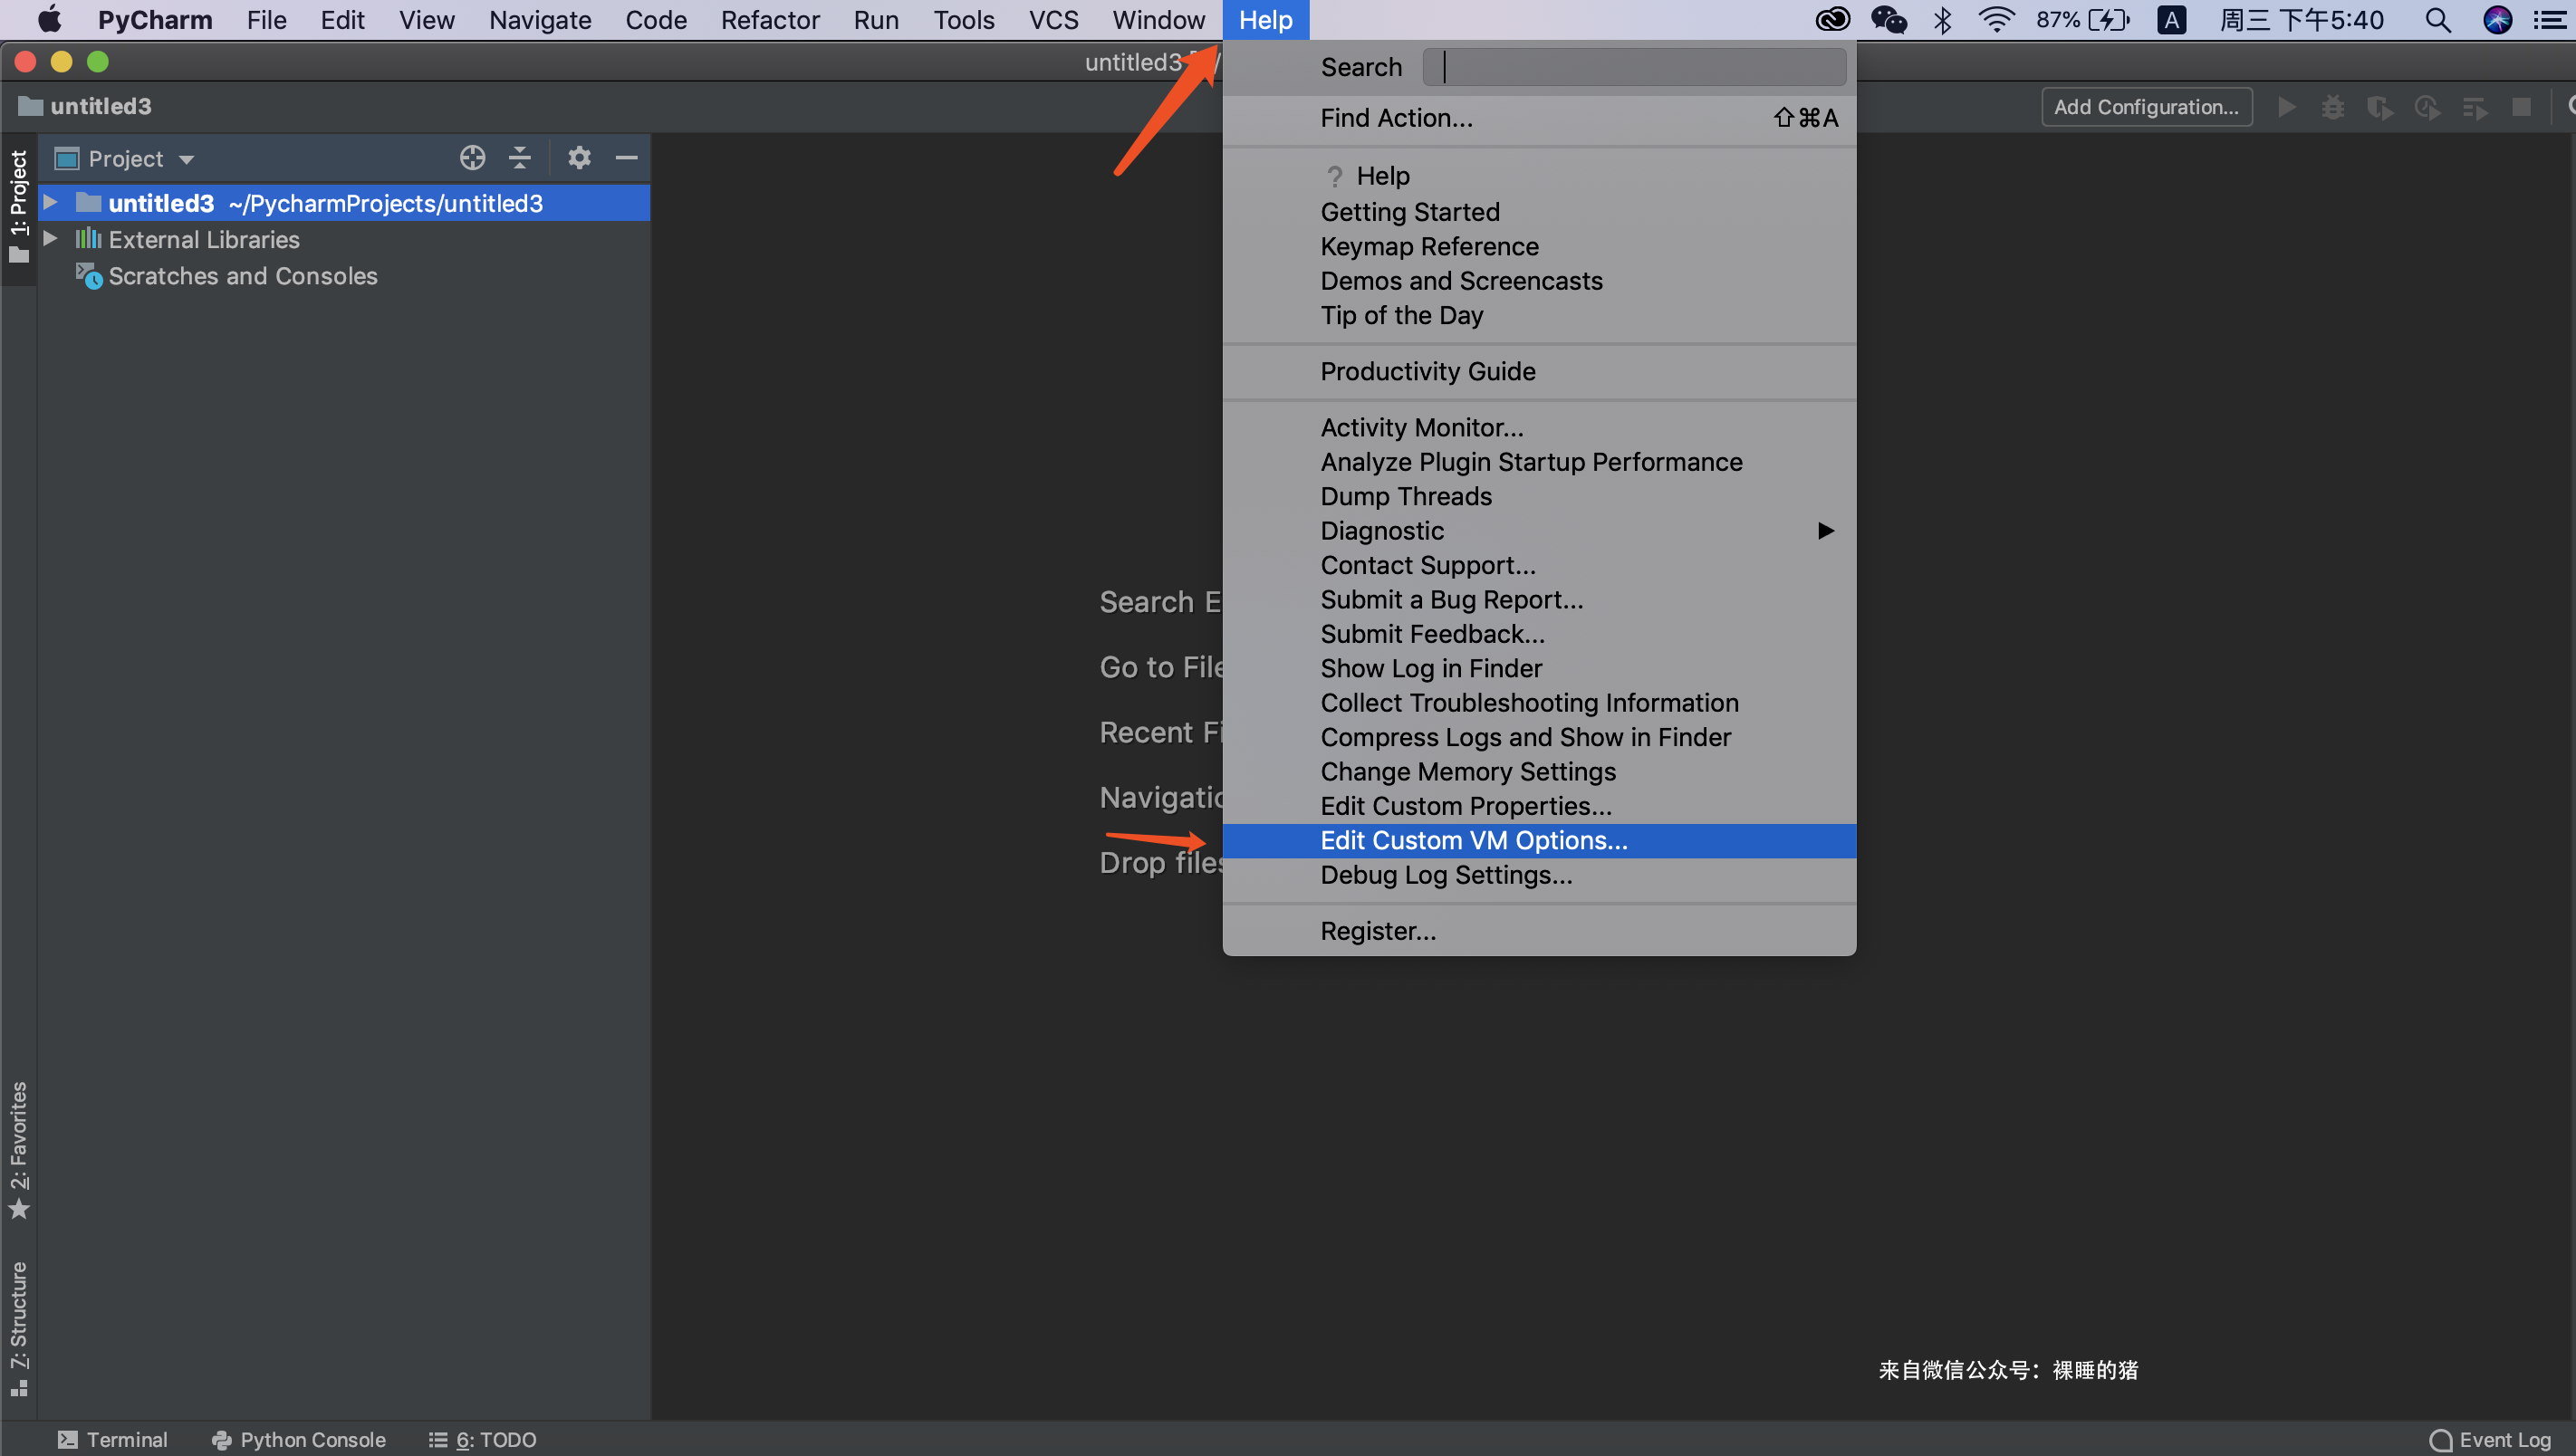The image size is (2576, 1456).
Task: Choose Getting Started from Help menu
Action: click(x=1539, y=212)
